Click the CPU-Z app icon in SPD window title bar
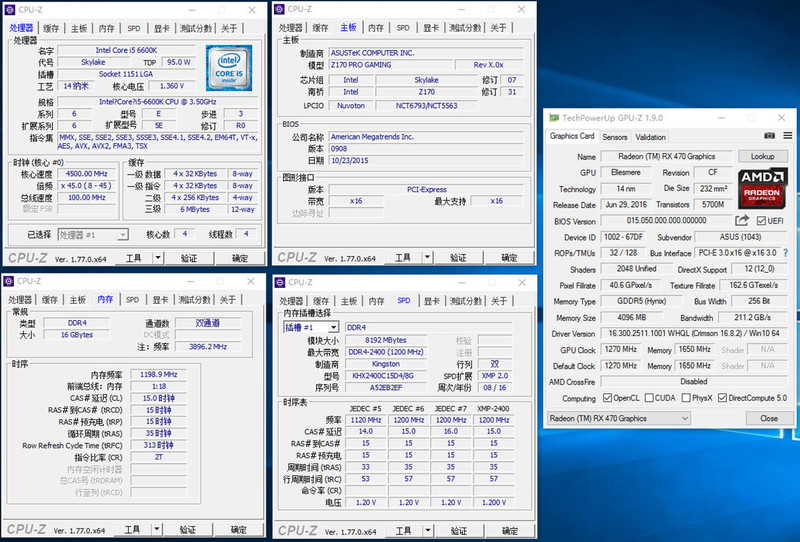 (279, 282)
